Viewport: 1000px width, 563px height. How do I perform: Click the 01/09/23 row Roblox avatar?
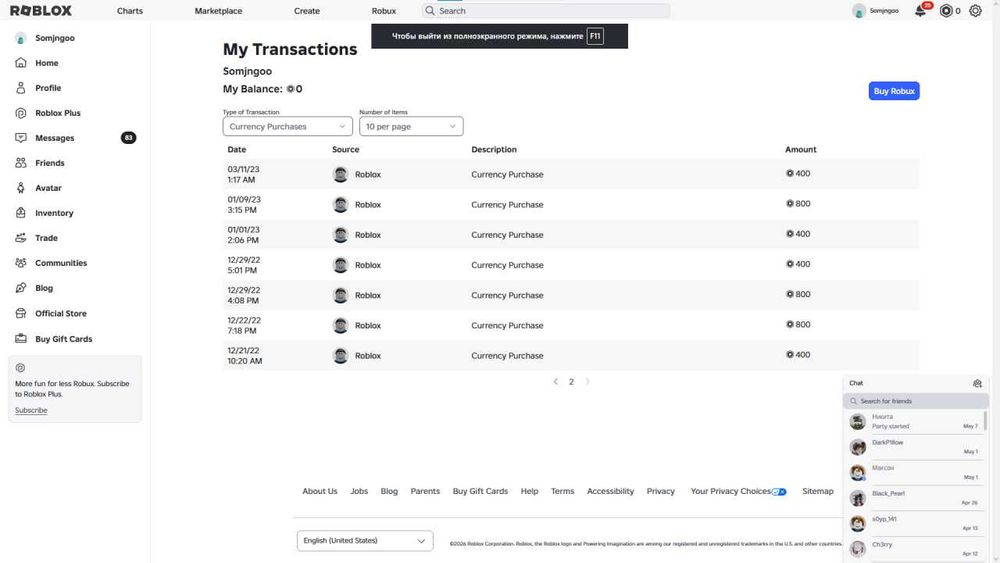[x=341, y=205]
